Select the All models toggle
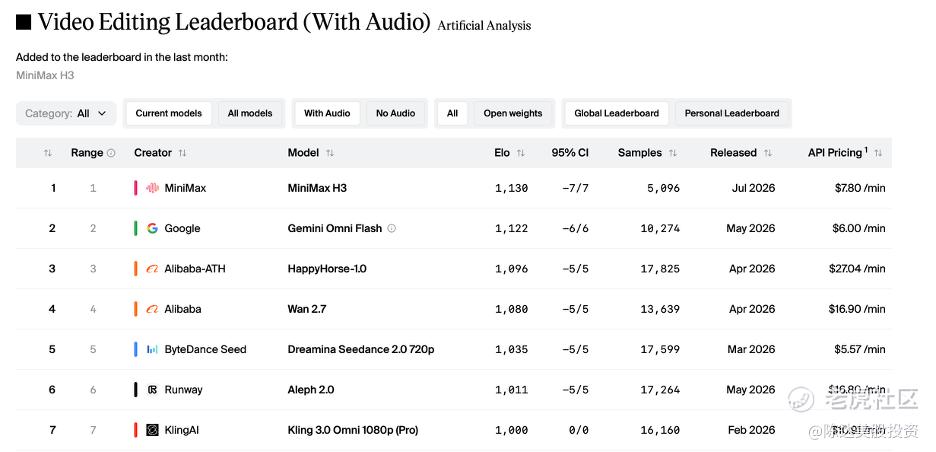 [250, 113]
